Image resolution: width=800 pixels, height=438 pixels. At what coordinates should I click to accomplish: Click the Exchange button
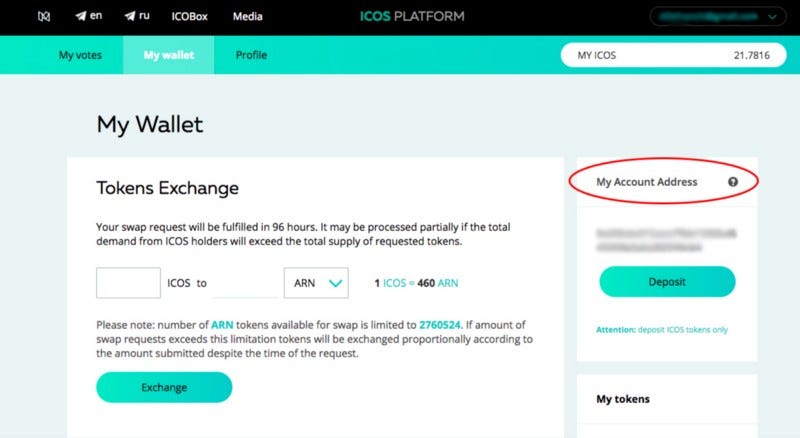164,387
